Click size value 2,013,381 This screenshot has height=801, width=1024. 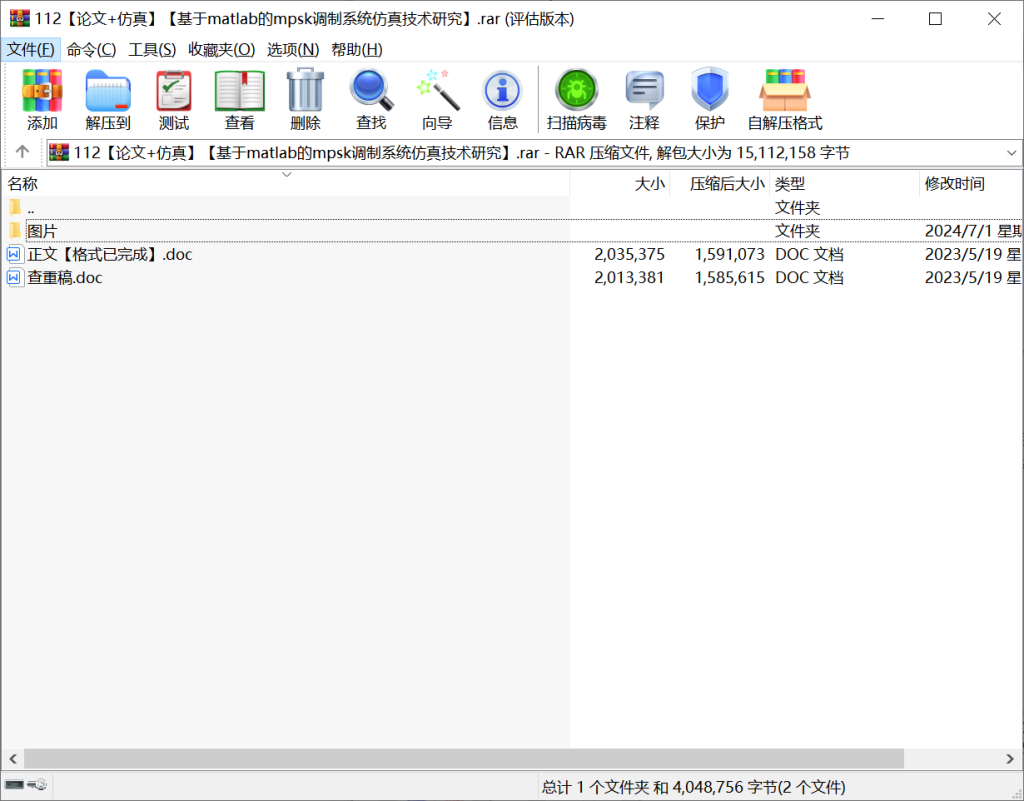(x=629, y=277)
